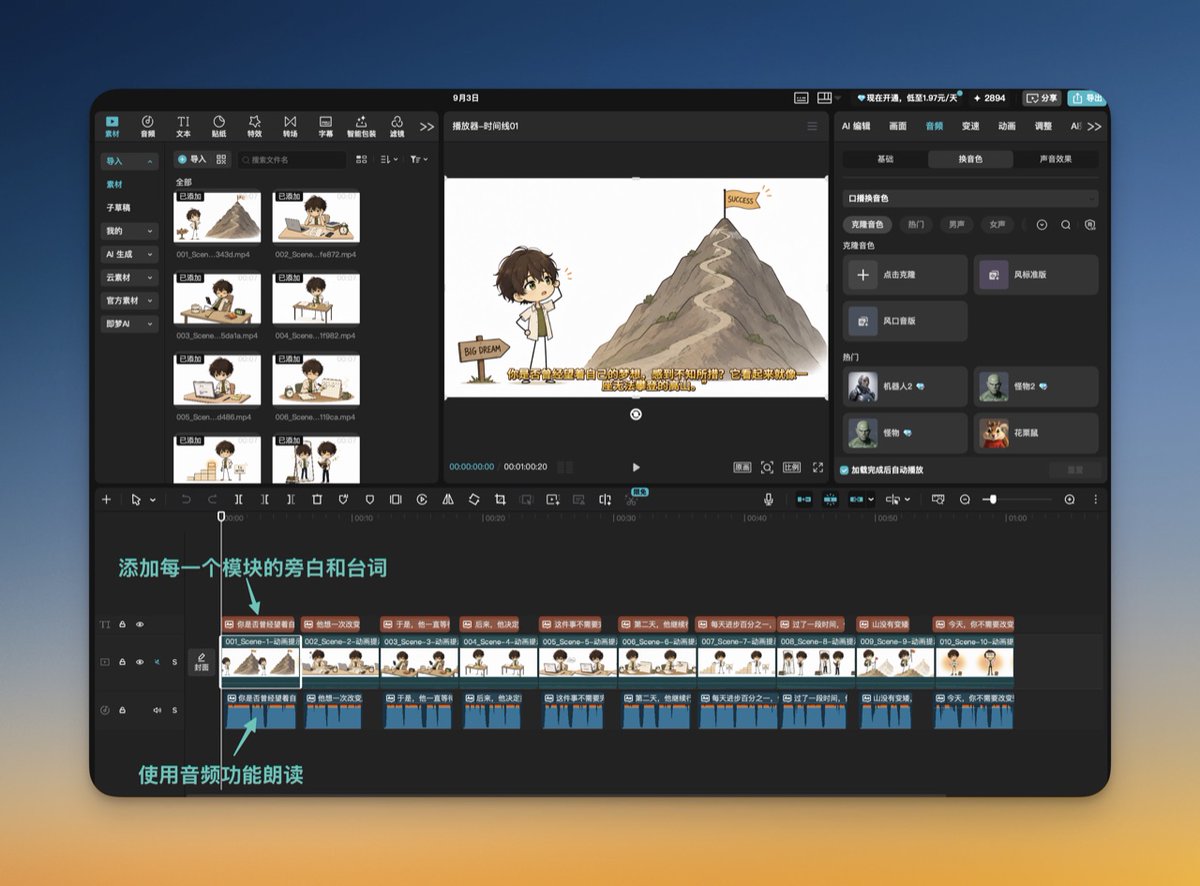The width and height of the screenshot is (1200, 886).
Task: Open the 文本 text tool panel
Action: (183, 126)
